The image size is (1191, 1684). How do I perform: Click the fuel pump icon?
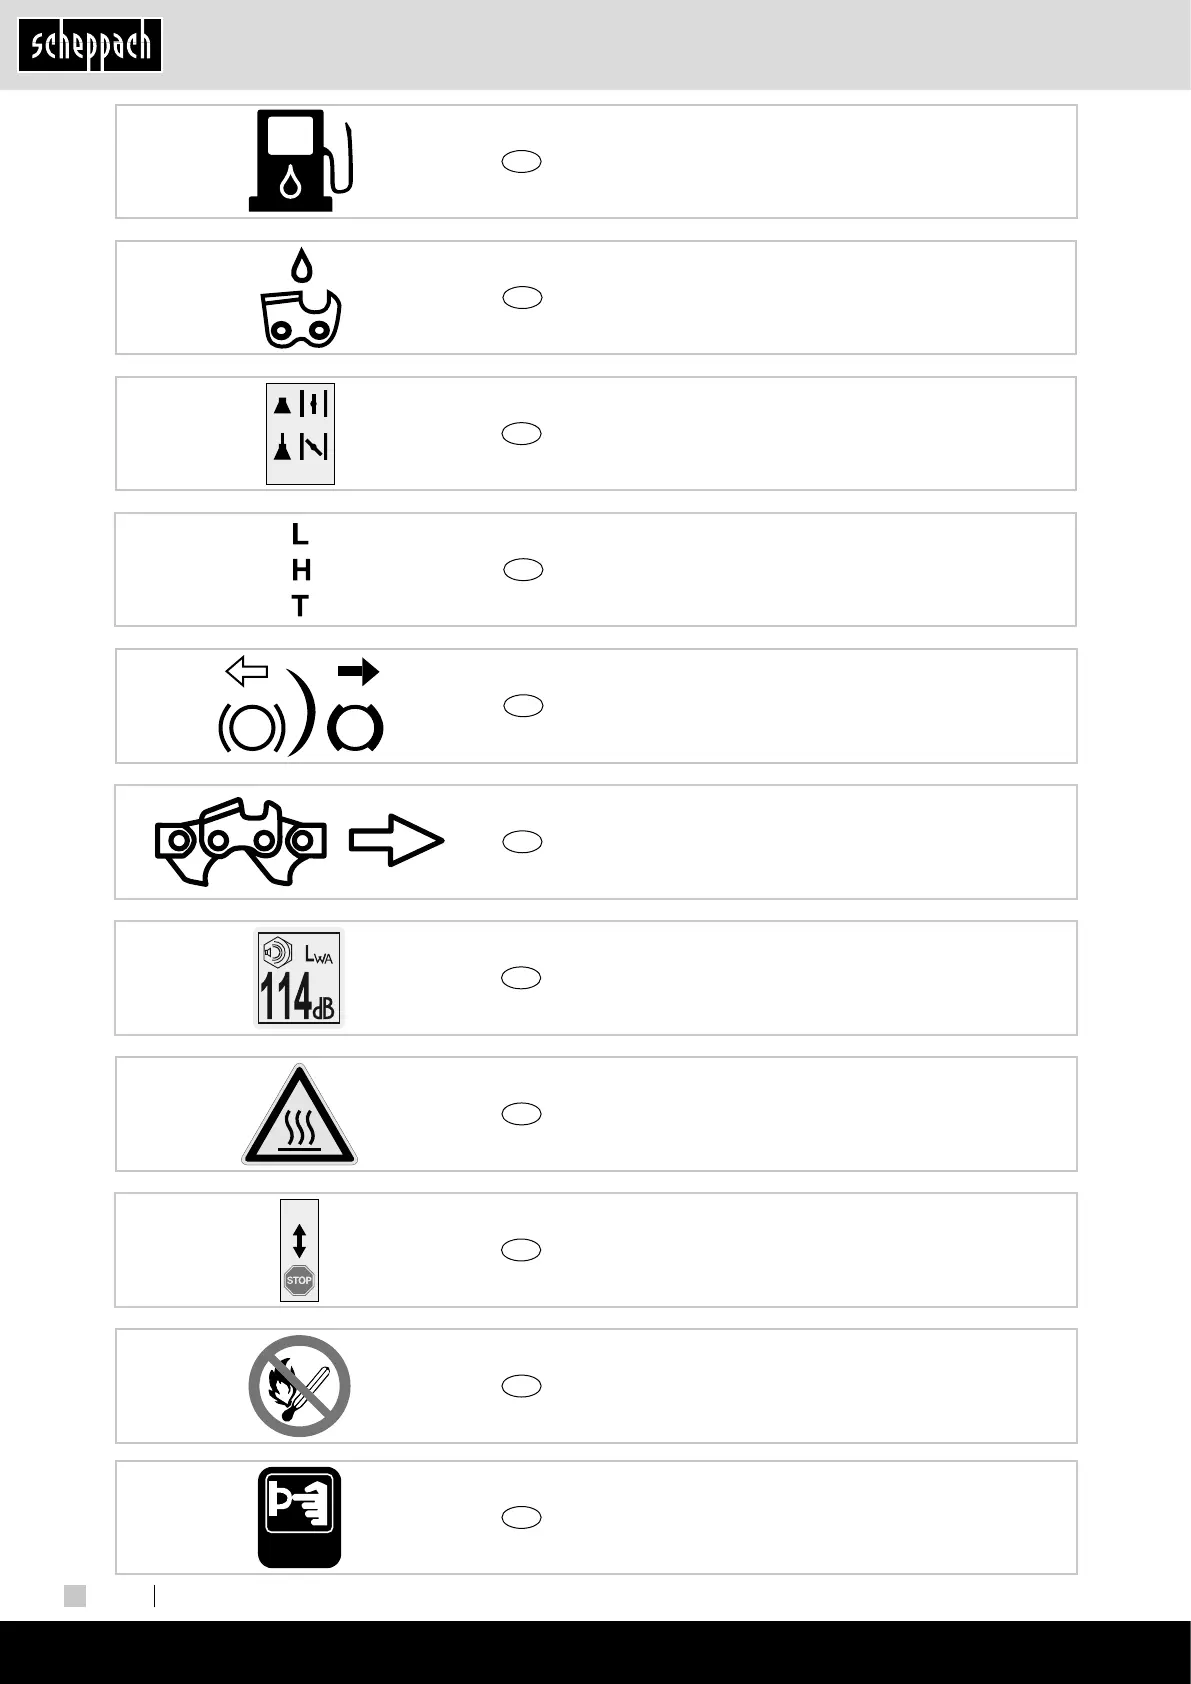[x=300, y=161]
